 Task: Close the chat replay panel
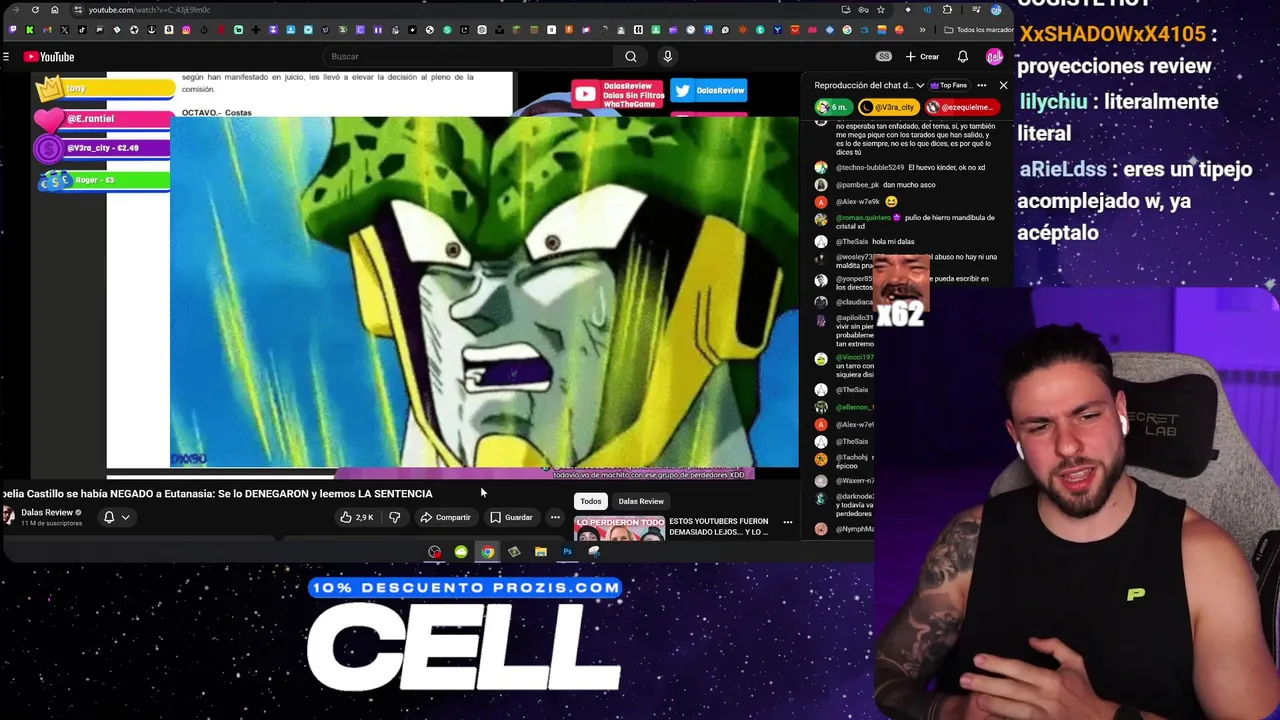(1003, 85)
